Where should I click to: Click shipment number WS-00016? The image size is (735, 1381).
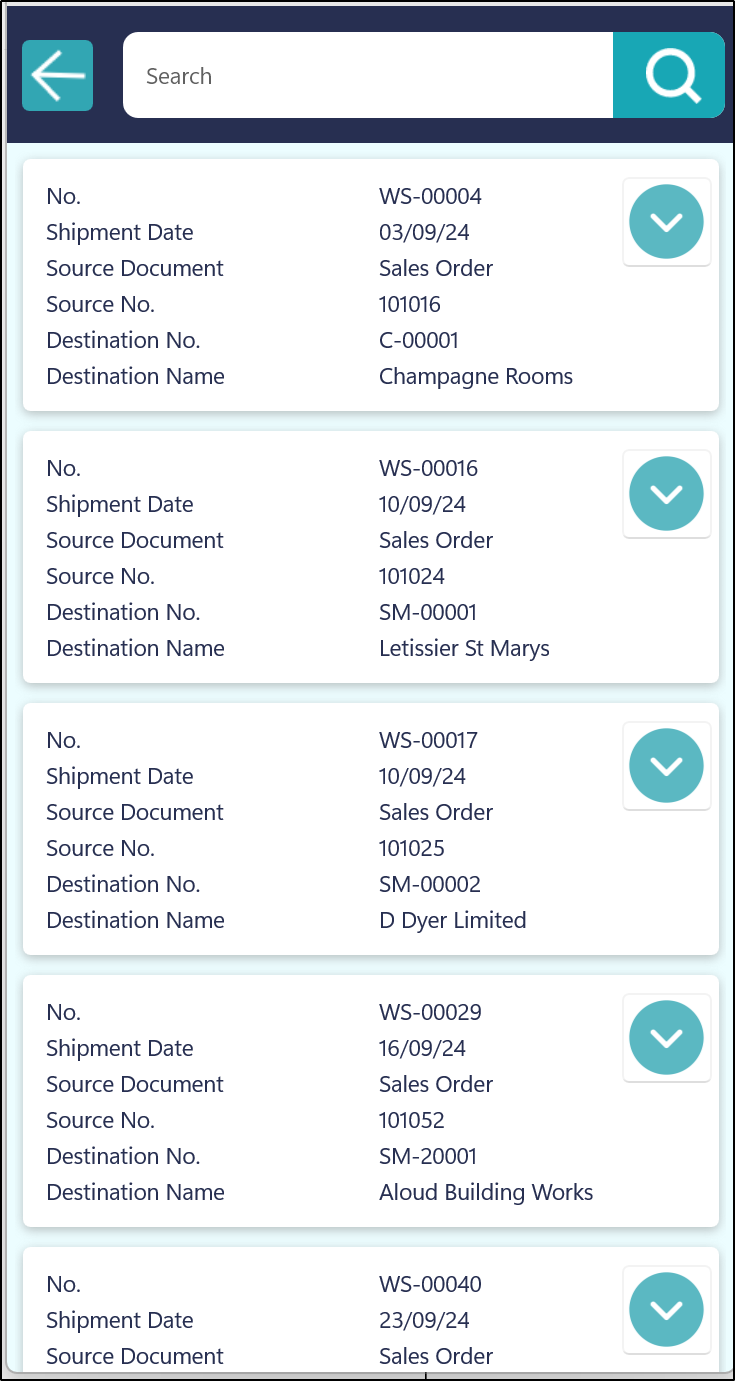428,469
